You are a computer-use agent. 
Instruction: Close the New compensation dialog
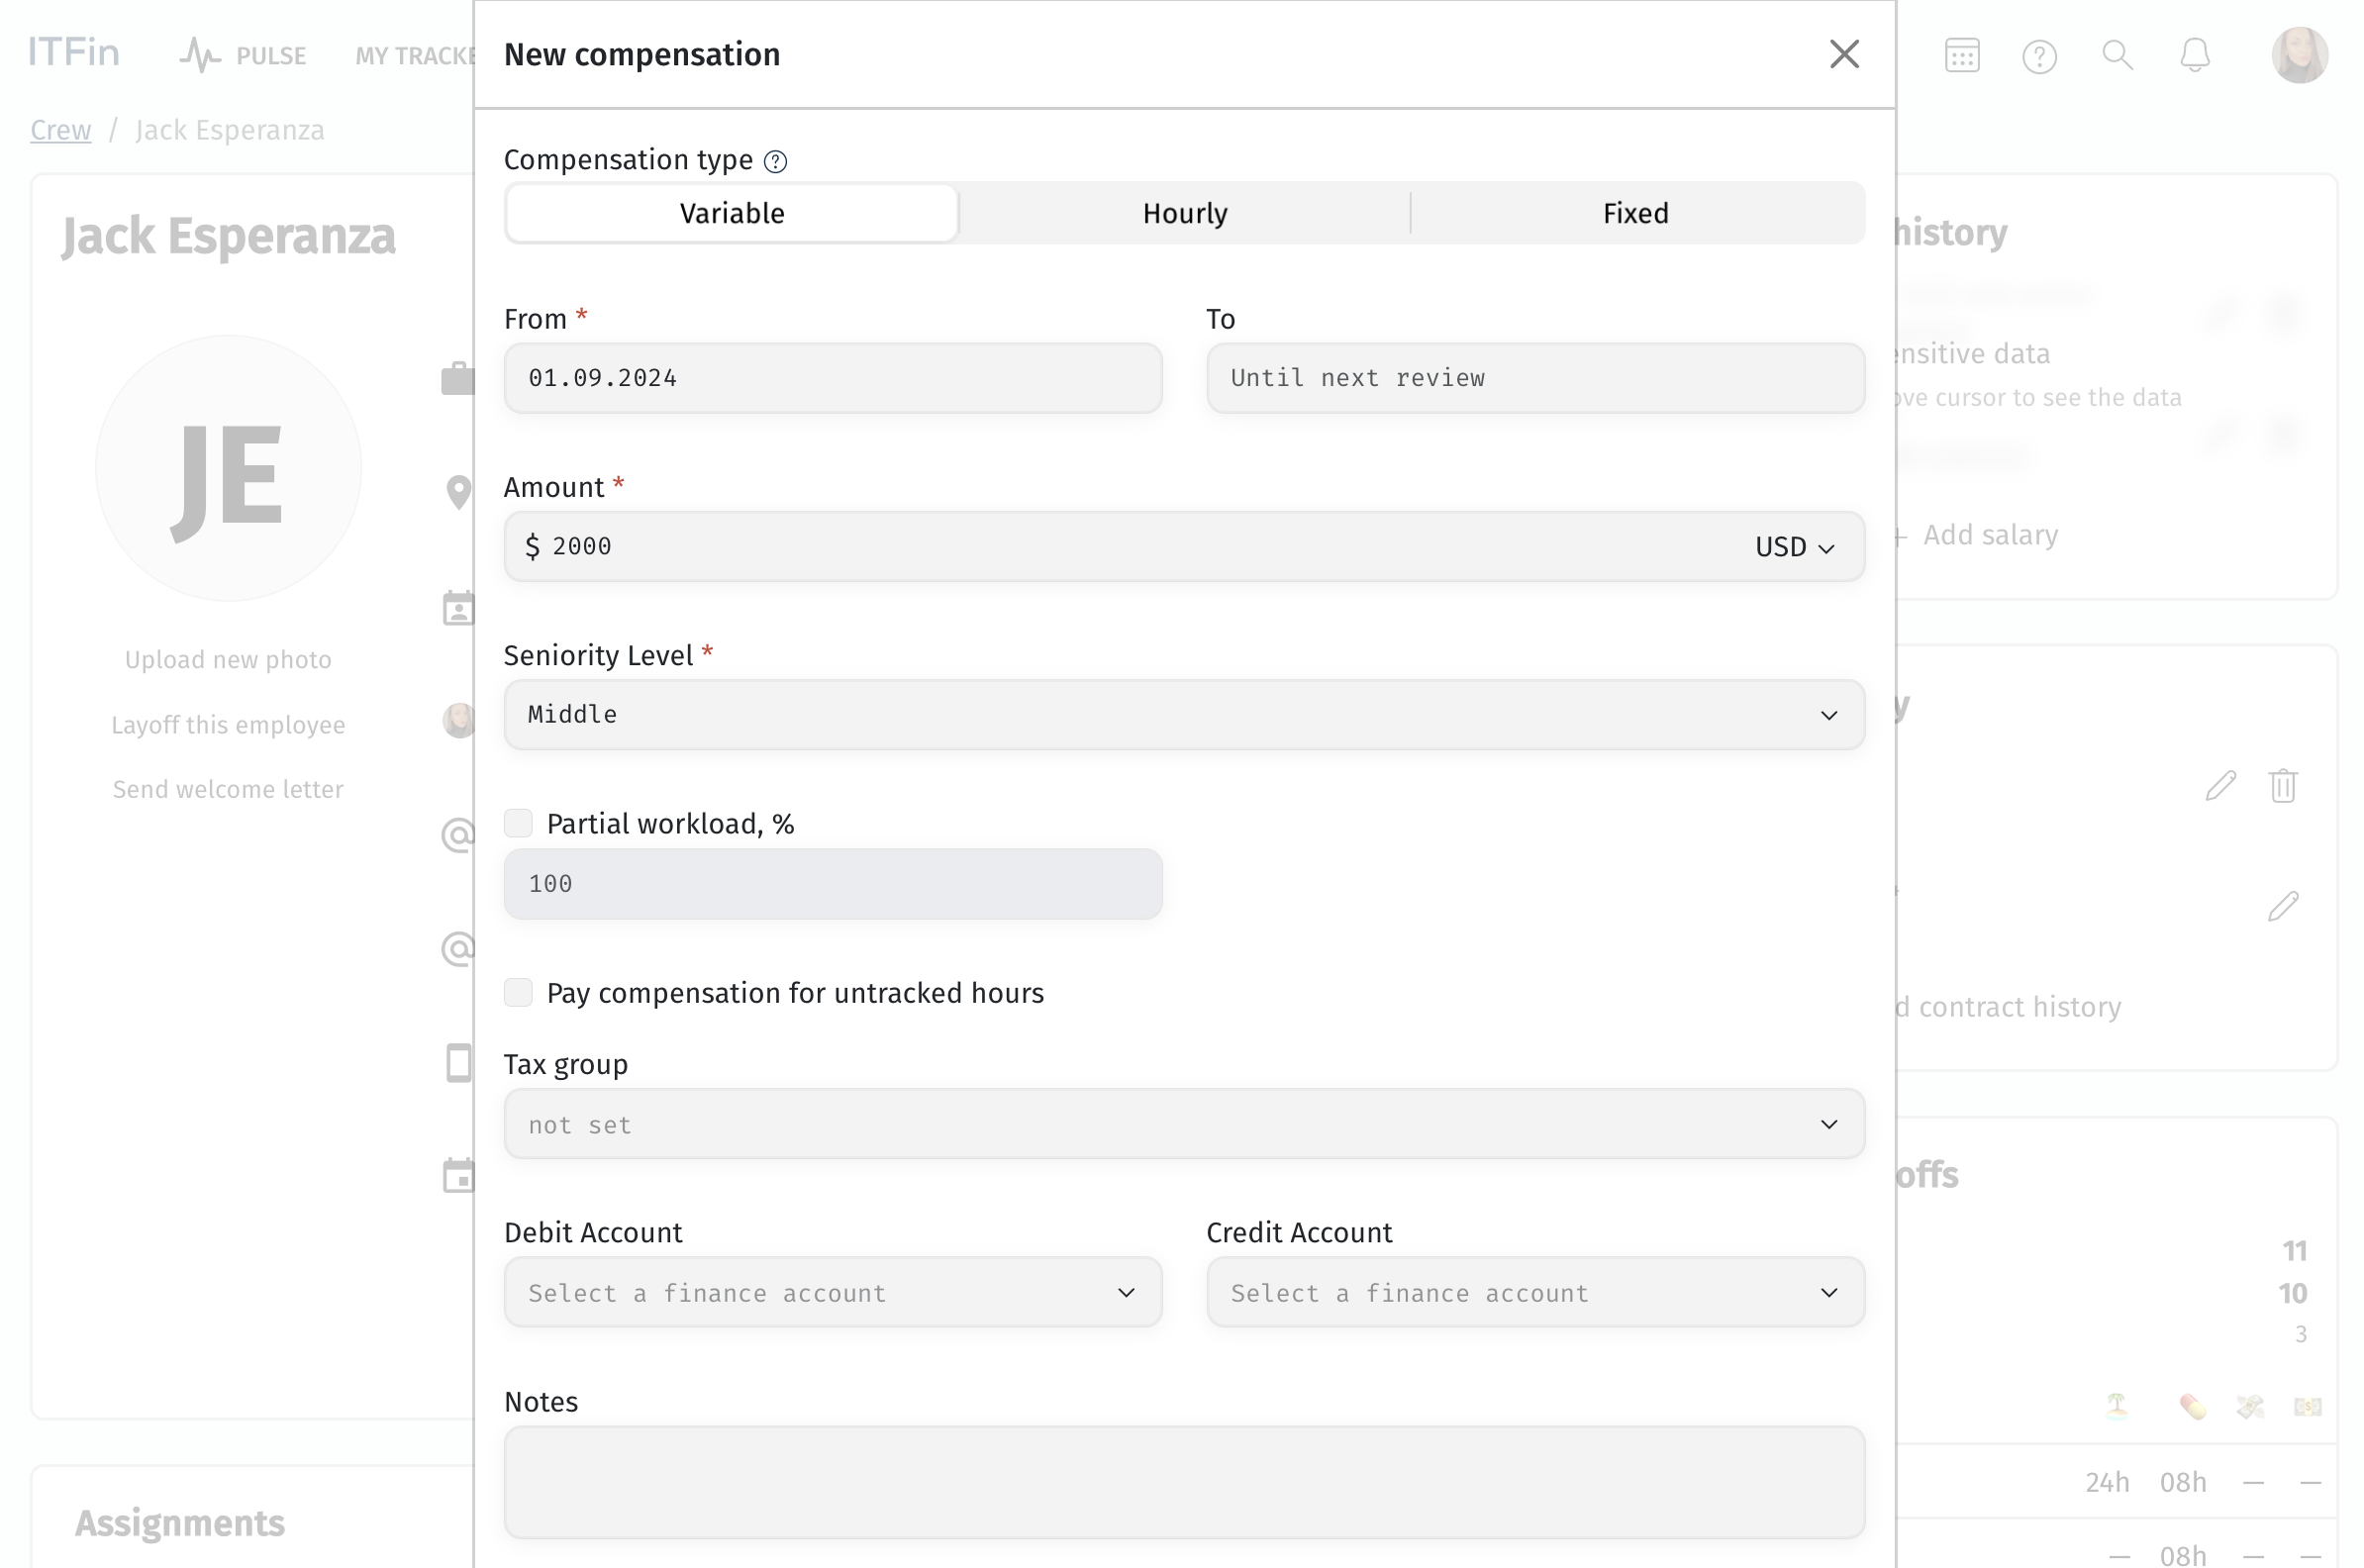pos(1843,54)
